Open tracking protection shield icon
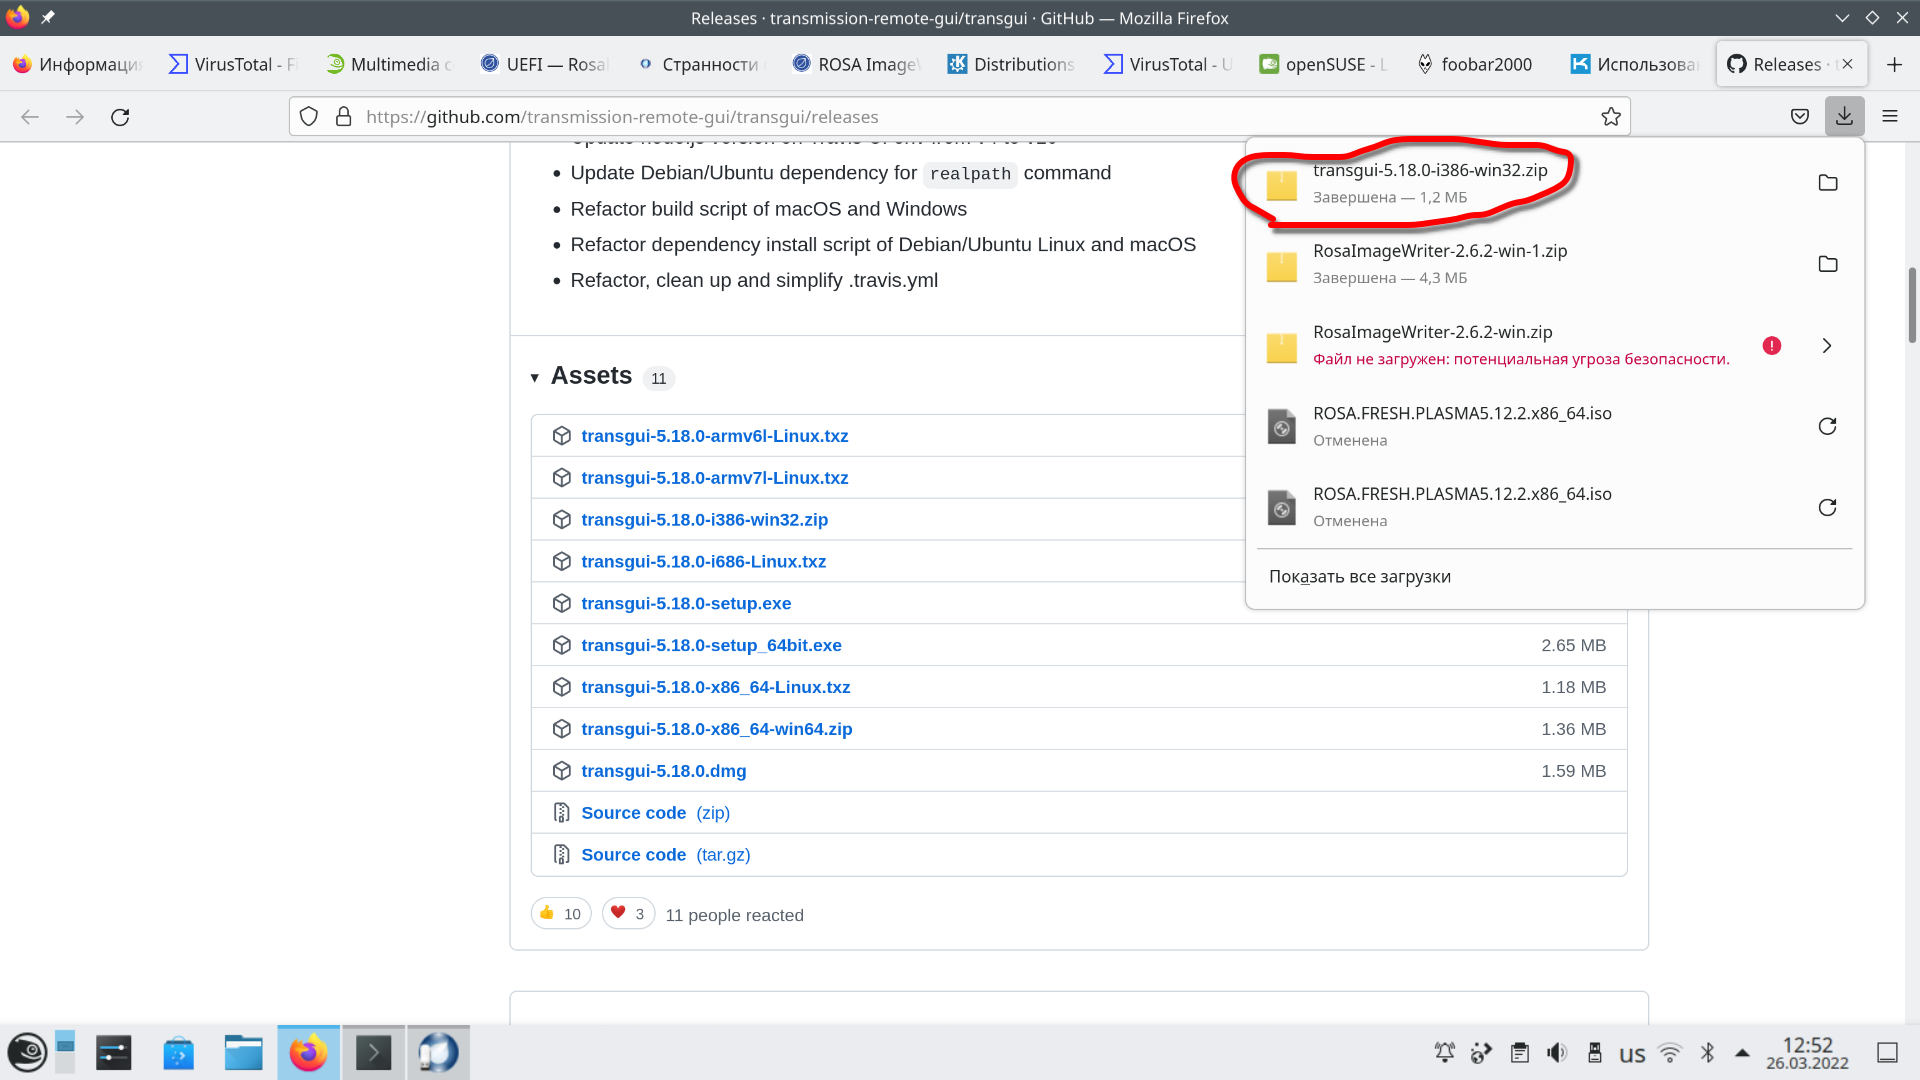1920x1080 pixels. click(x=309, y=117)
